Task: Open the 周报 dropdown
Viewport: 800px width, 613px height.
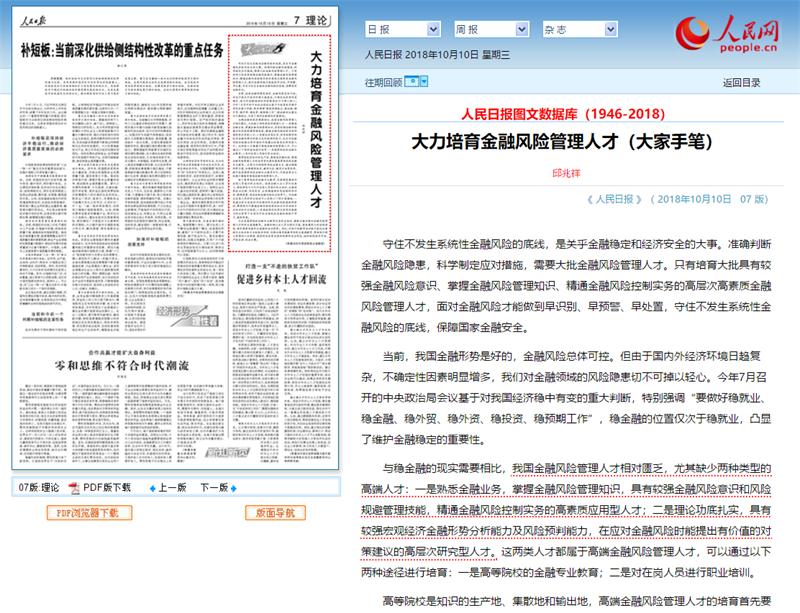Action: [491, 30]
